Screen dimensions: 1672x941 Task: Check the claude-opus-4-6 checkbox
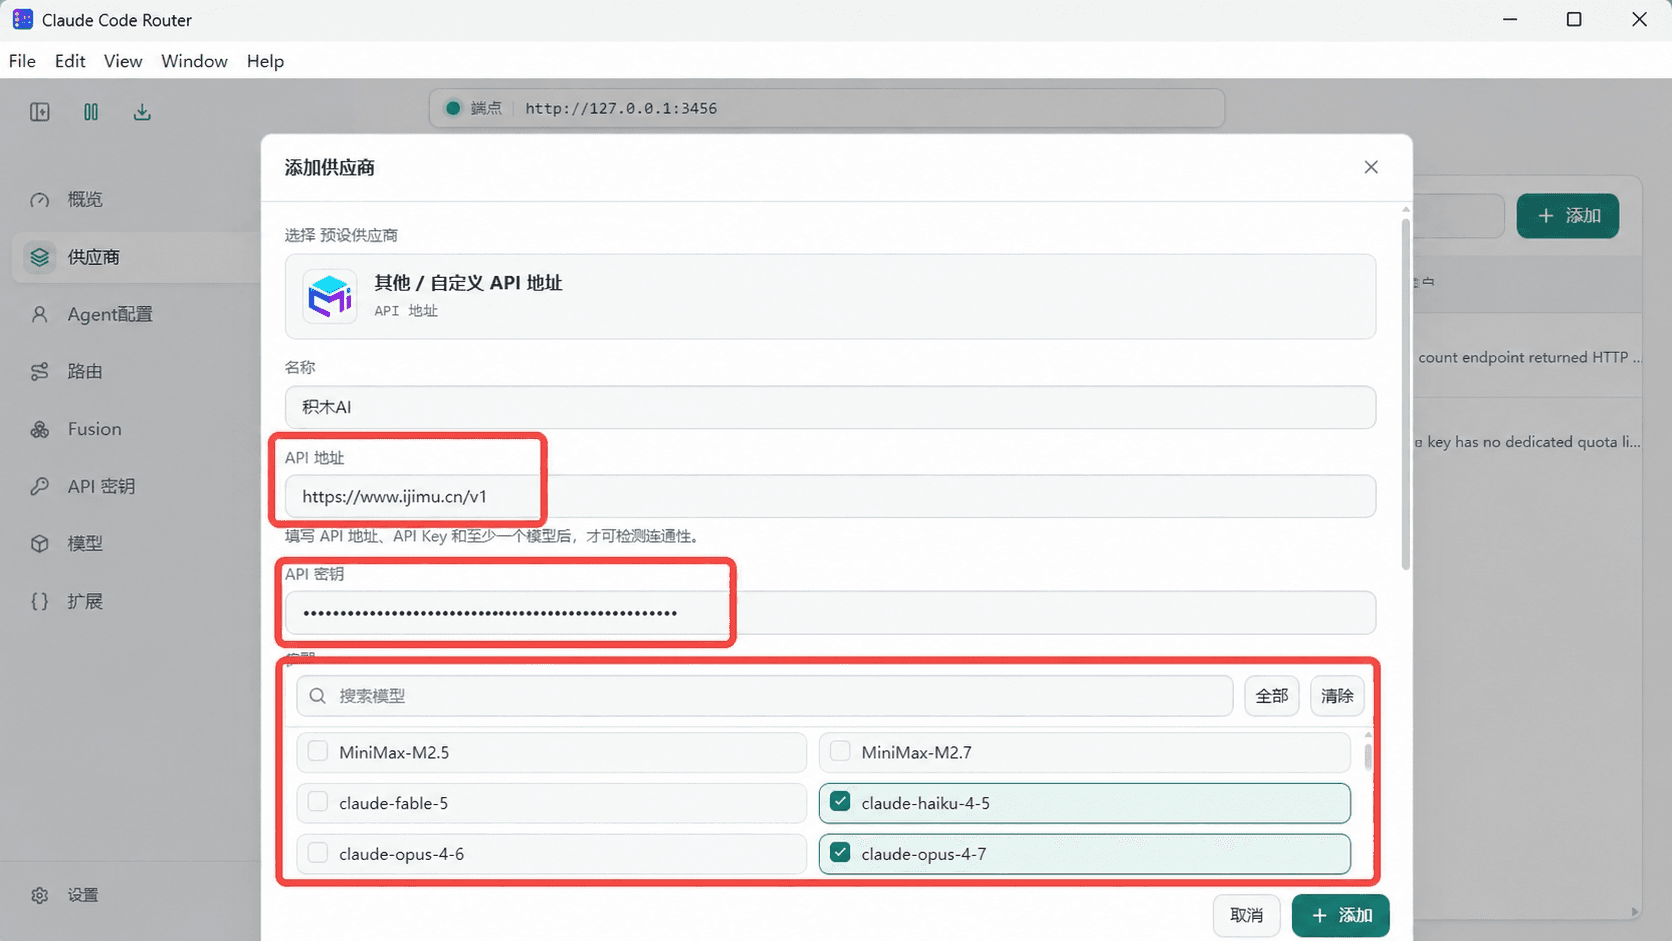click(318, 853)
